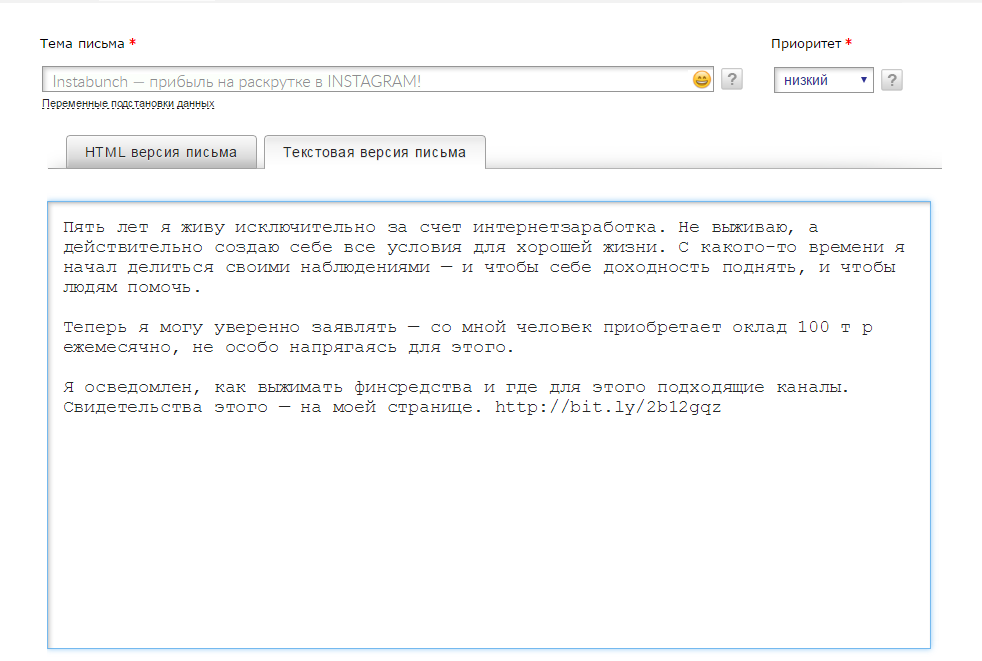The width and height of the screenshot is (982, 661).
Task: Click the http://bit.ly/2b12gqz text in the letter
Action: (608, 407)
